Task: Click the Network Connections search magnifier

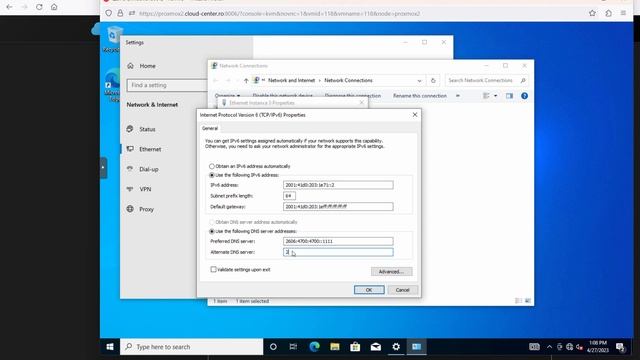Action: click(523, 80)
